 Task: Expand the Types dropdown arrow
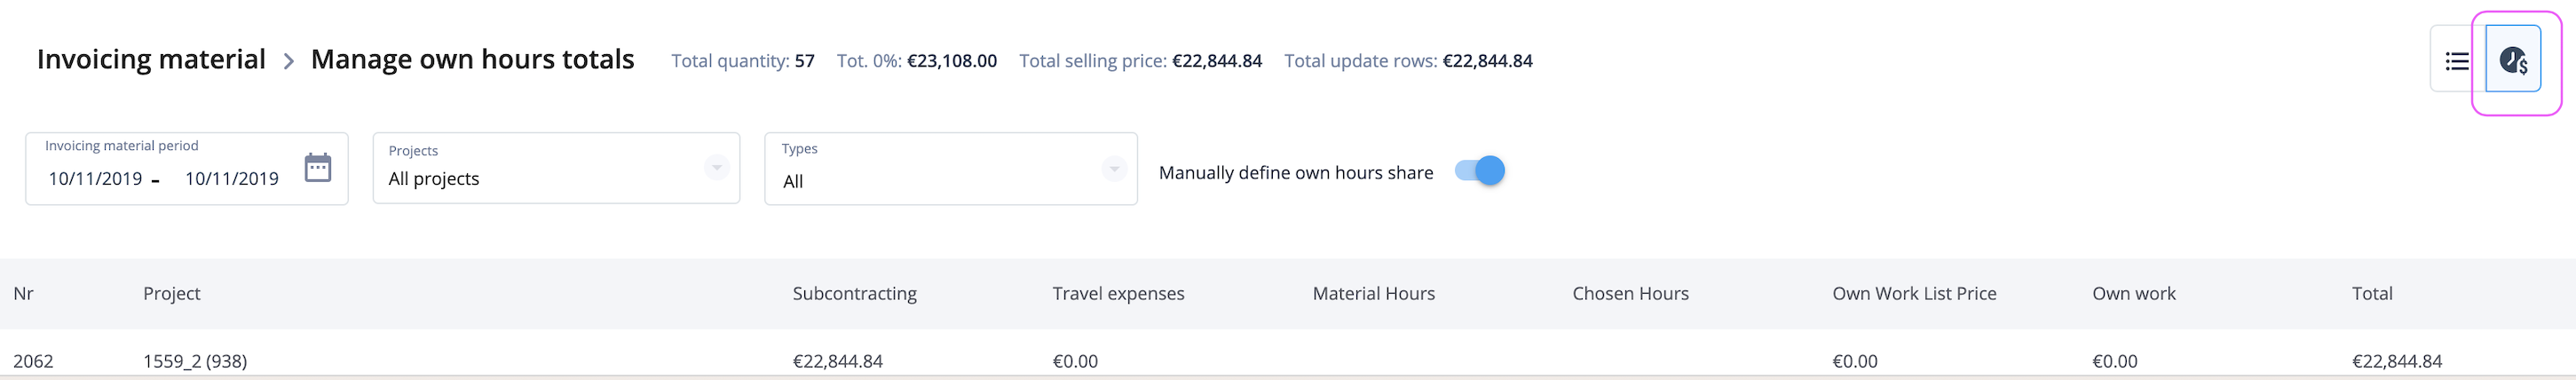coord(1114,169)
